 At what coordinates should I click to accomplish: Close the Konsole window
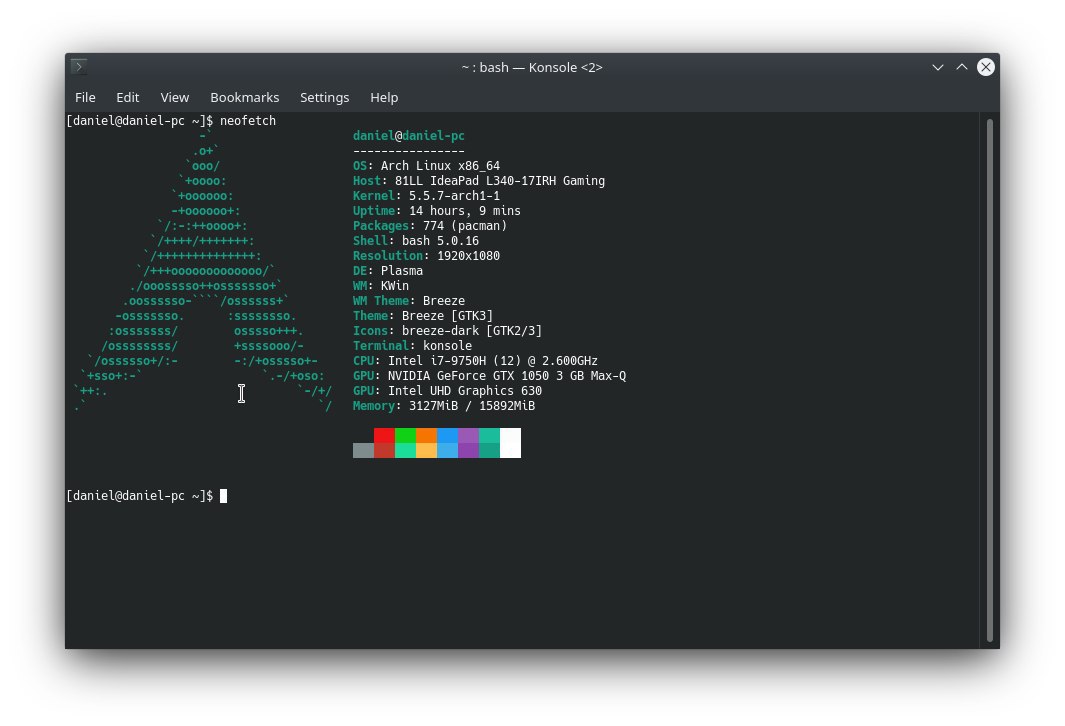pyautogui.click(x=986, y=67)
